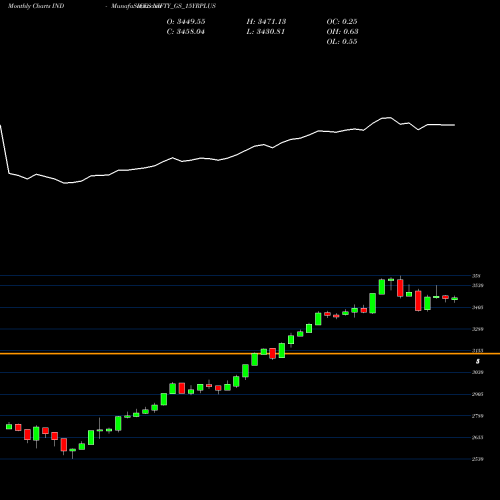This screenshot has height=500, width=500.
Task: Click the 3529 price axis label
Action: tap(478, 286)
